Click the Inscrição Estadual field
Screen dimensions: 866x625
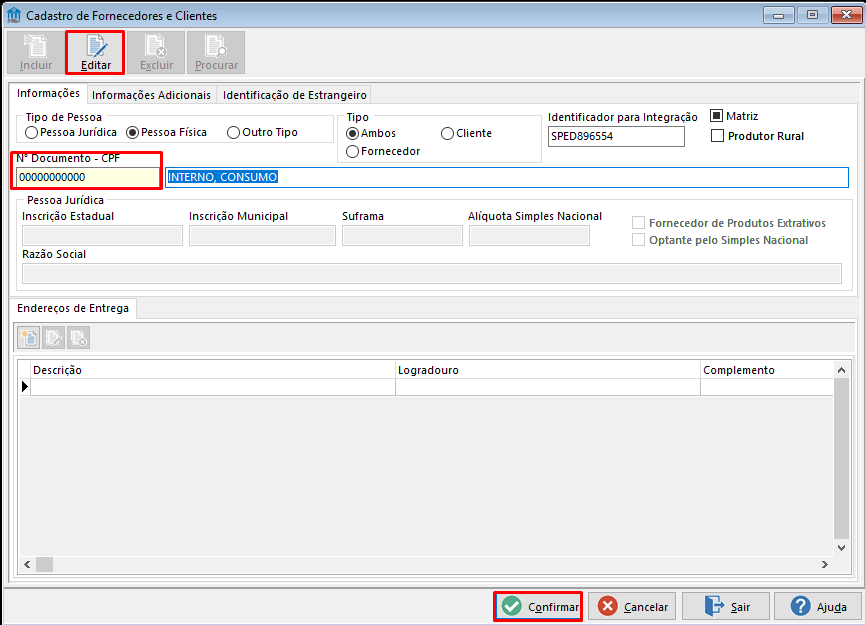click(x=102, y=236)
